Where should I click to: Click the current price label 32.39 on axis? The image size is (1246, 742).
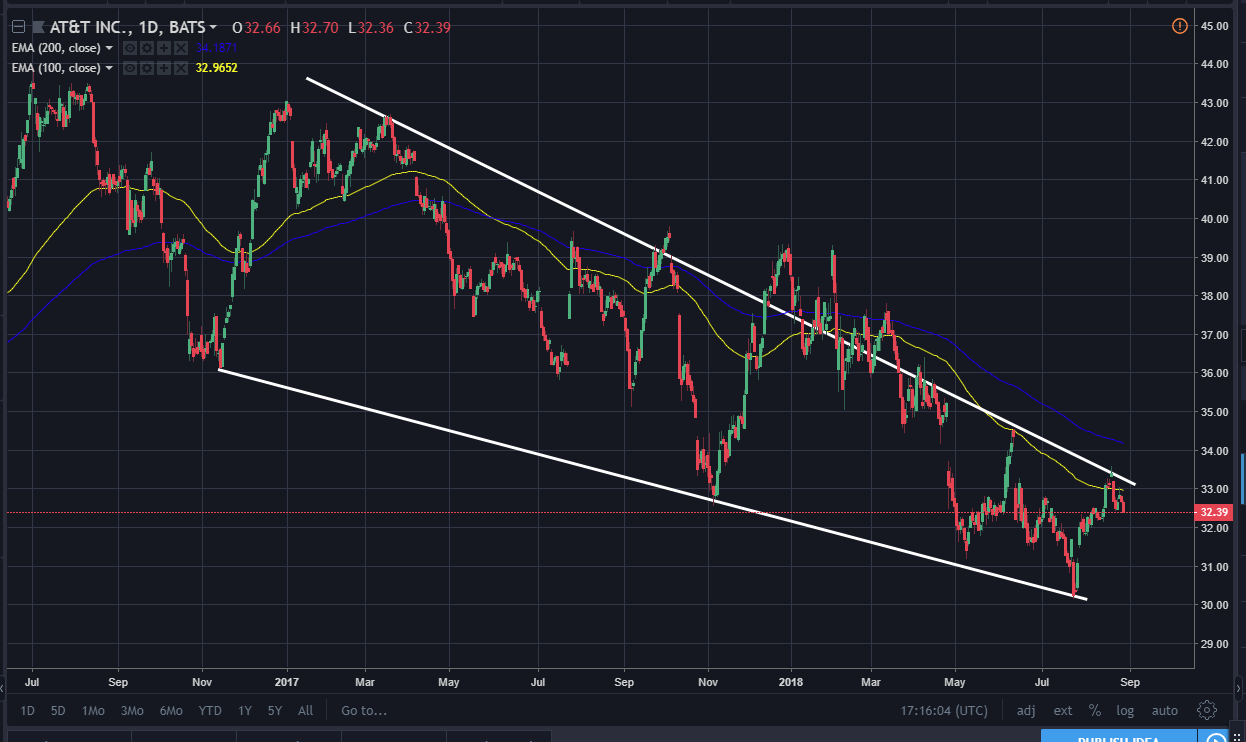pos(1215,512)
